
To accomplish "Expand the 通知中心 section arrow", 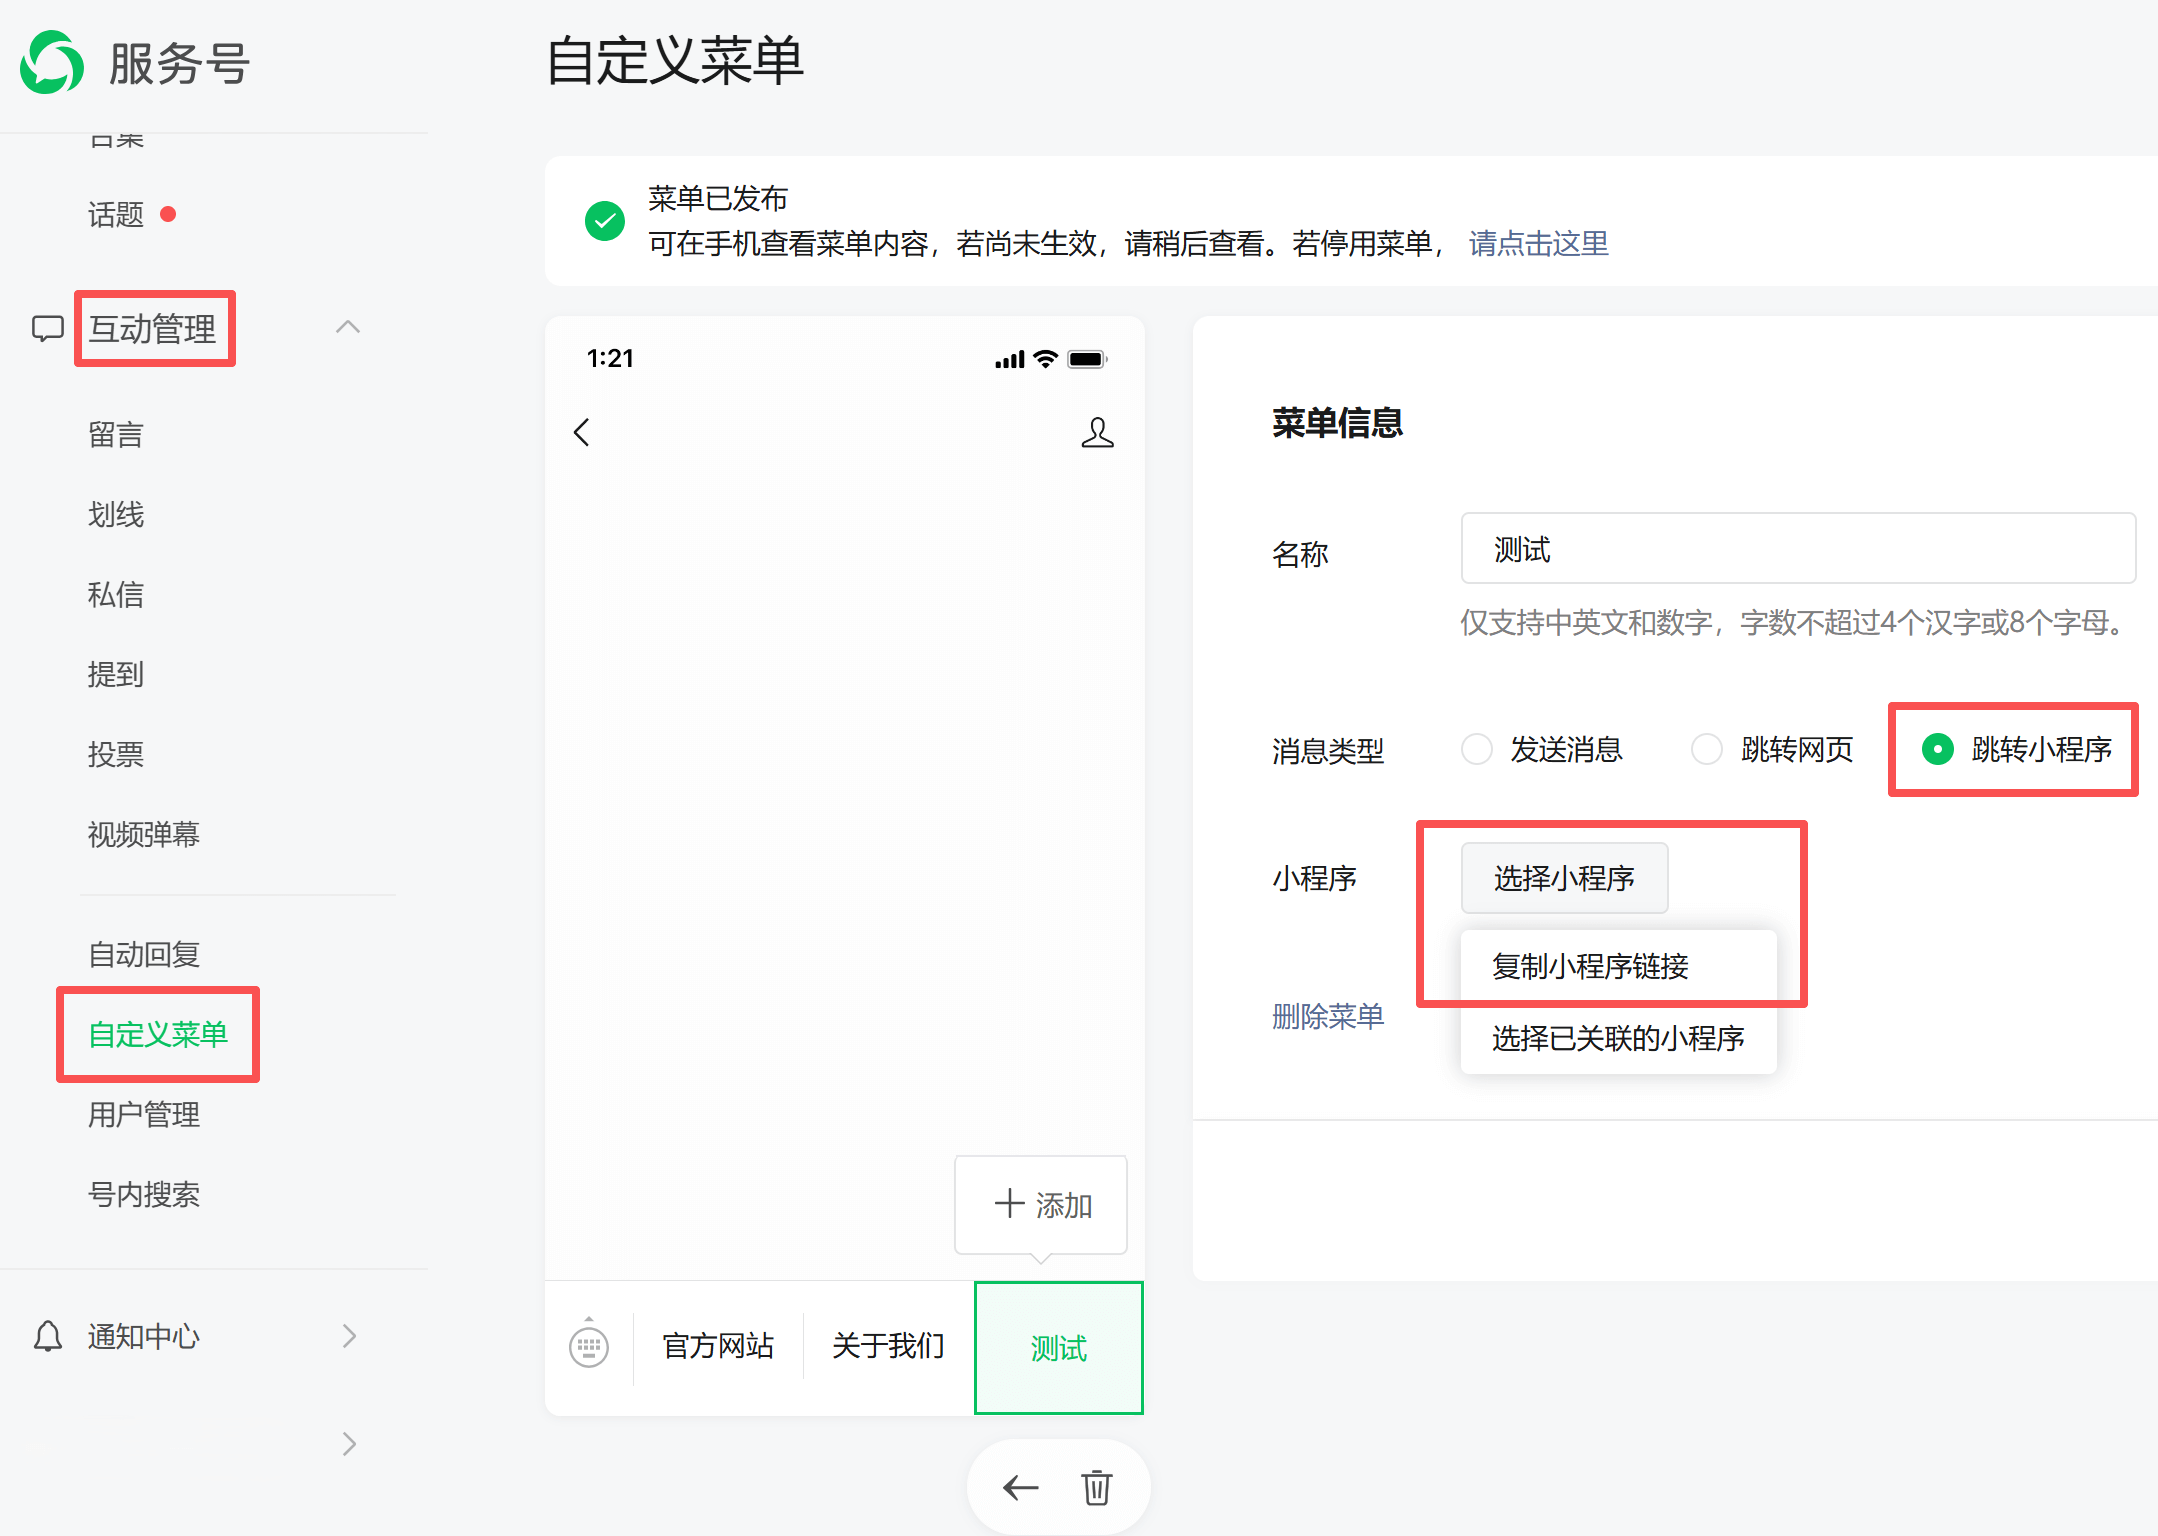I will 348,1336.
